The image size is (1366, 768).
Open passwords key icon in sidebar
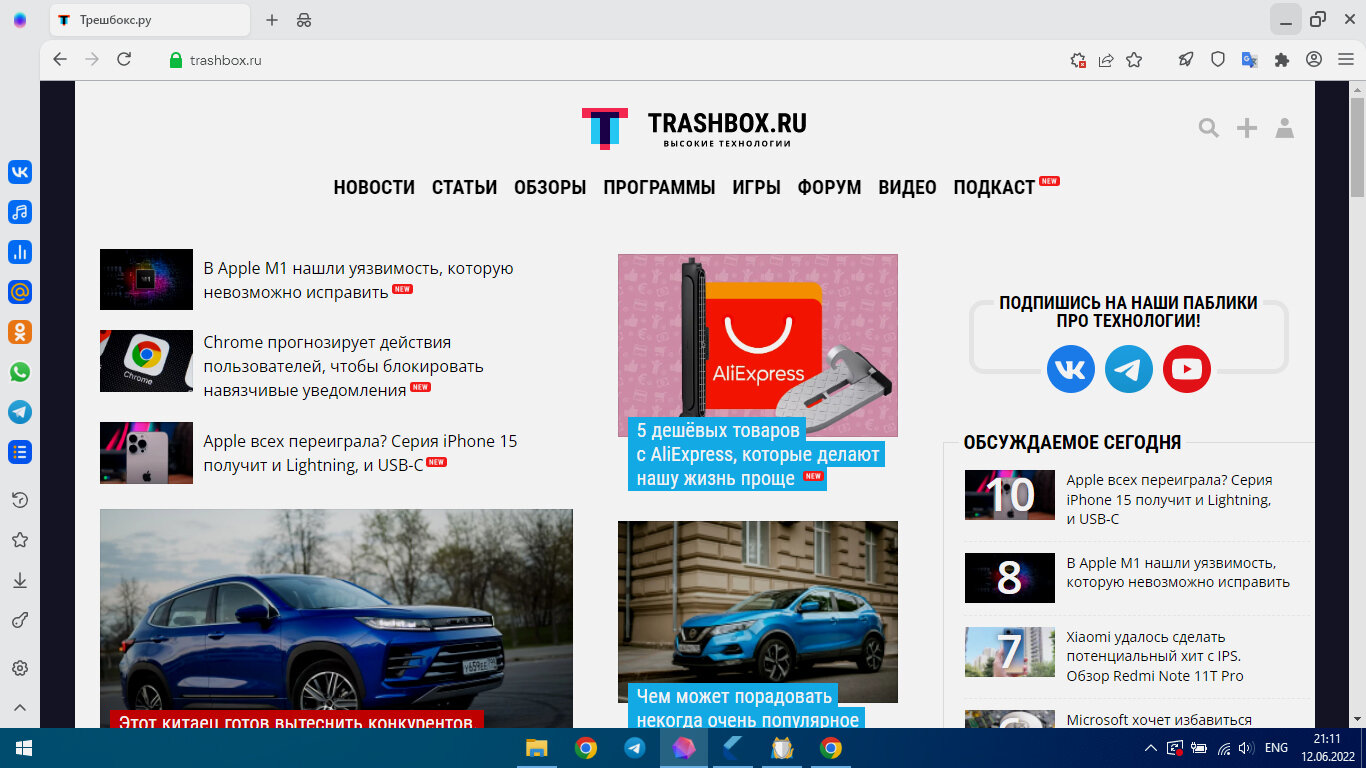point(19,620)
